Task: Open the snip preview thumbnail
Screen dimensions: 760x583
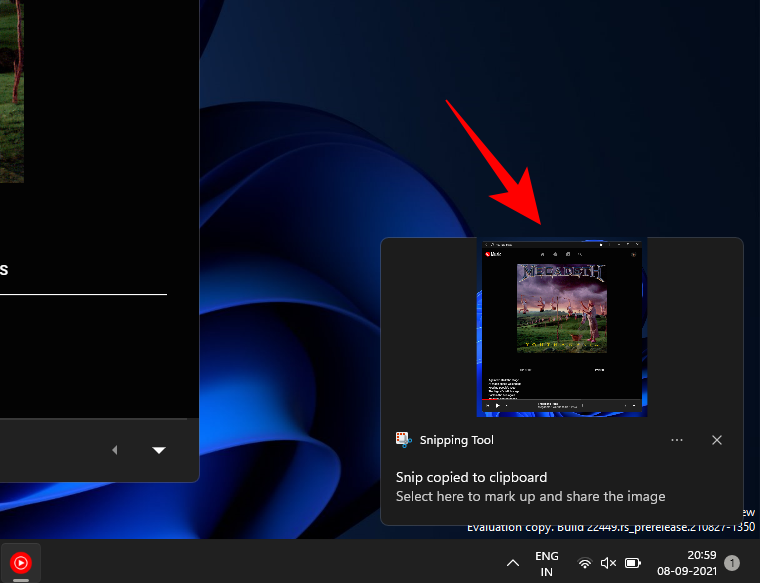Action: click(x=561, y=327)
